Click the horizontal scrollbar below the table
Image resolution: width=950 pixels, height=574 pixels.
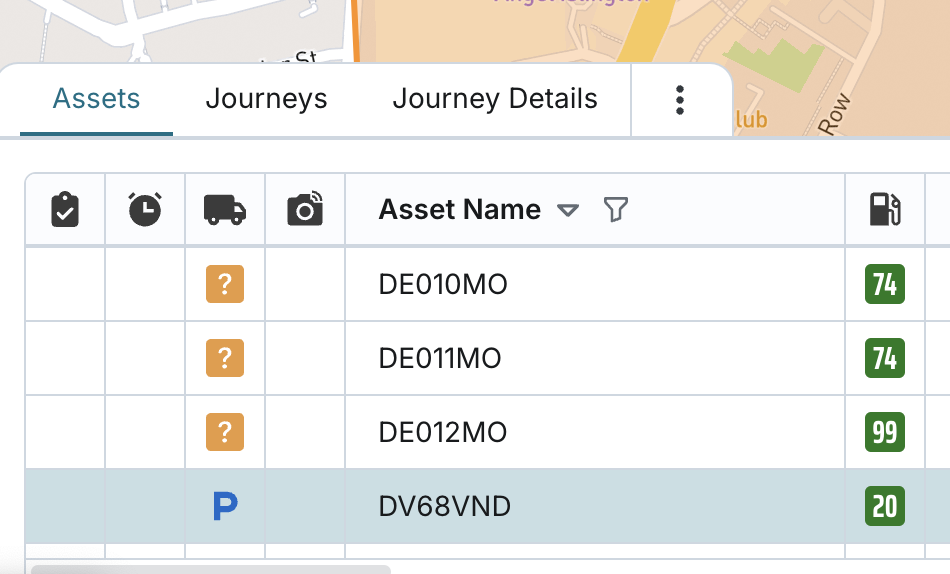[210, 569]
